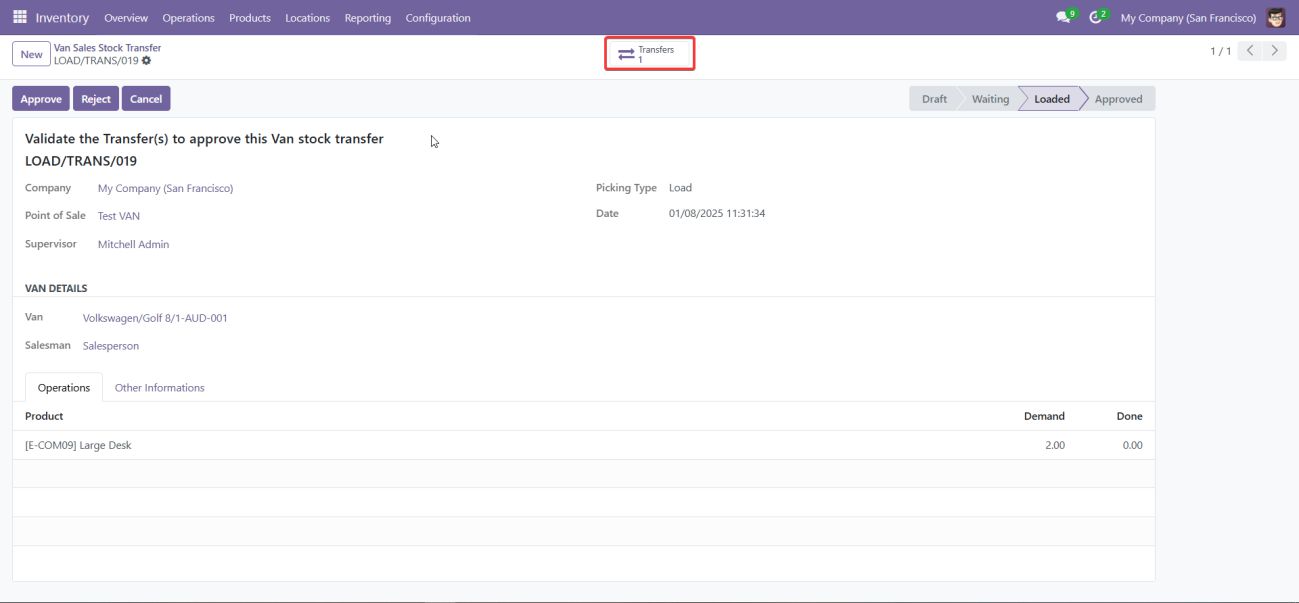Click the Approve button
1299x603 pixels.
point(41,99)
